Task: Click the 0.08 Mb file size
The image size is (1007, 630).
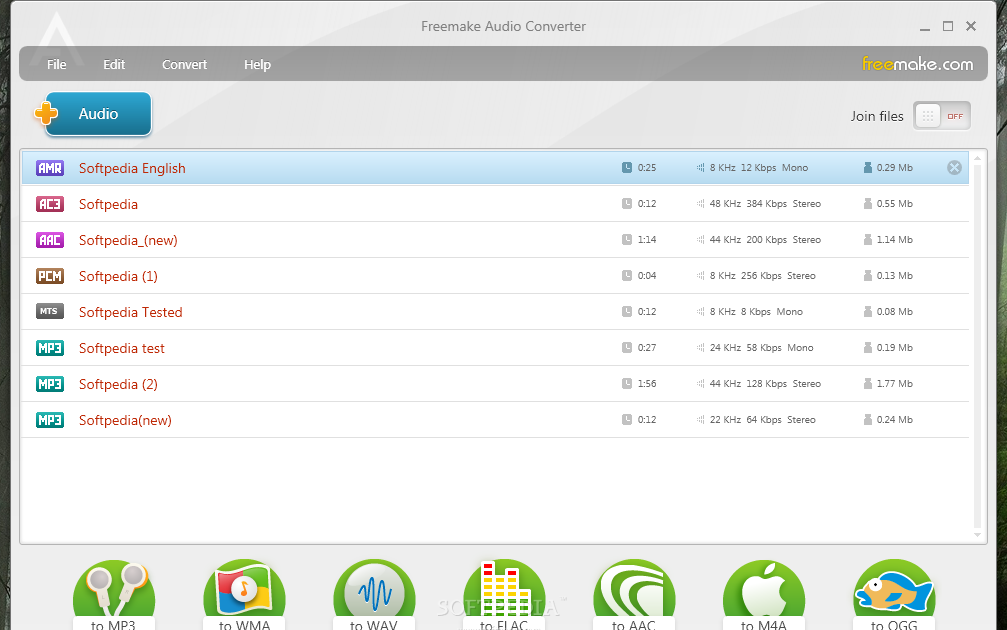Action: tap(895, 311)
